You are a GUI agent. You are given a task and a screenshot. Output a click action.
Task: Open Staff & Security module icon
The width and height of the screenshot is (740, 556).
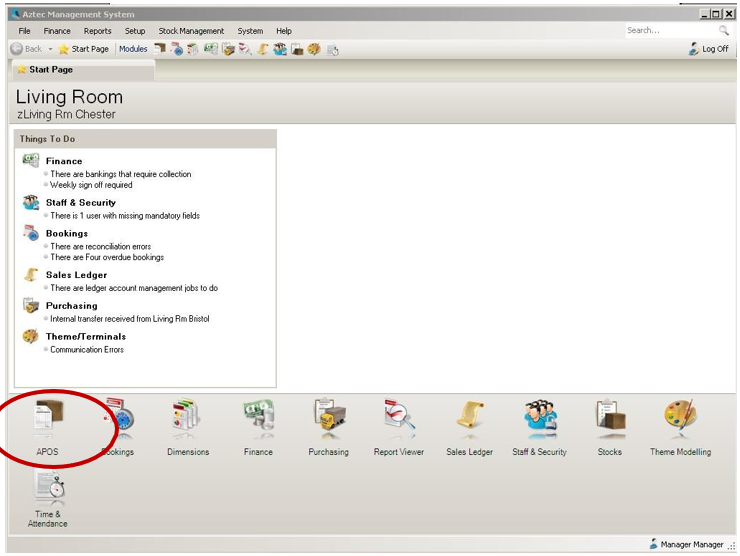539,421
